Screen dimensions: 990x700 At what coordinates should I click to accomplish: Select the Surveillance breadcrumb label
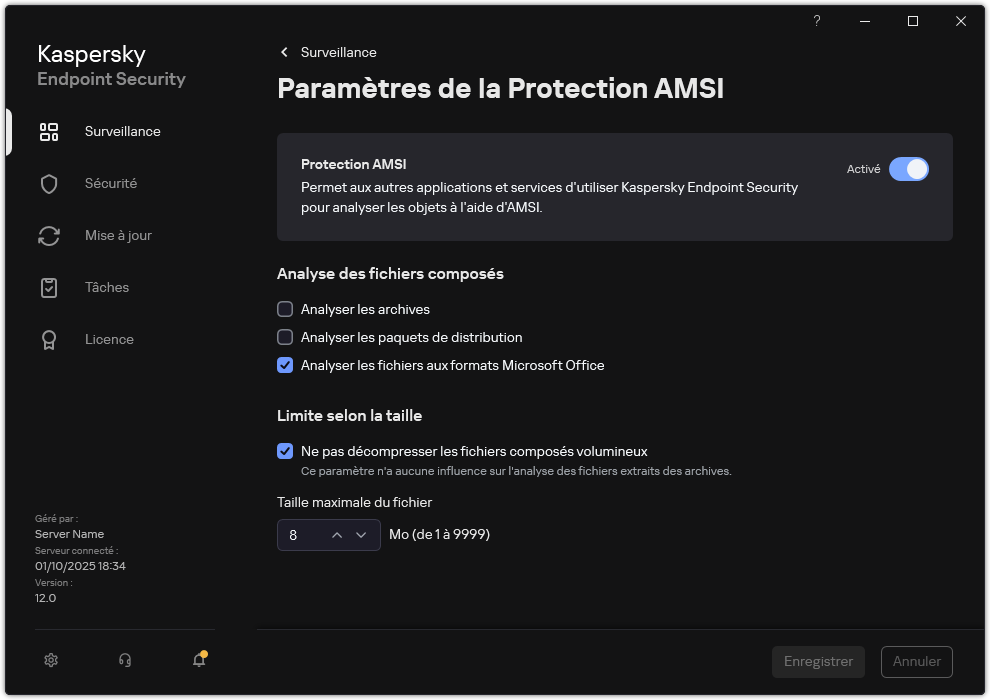point(339,52)
